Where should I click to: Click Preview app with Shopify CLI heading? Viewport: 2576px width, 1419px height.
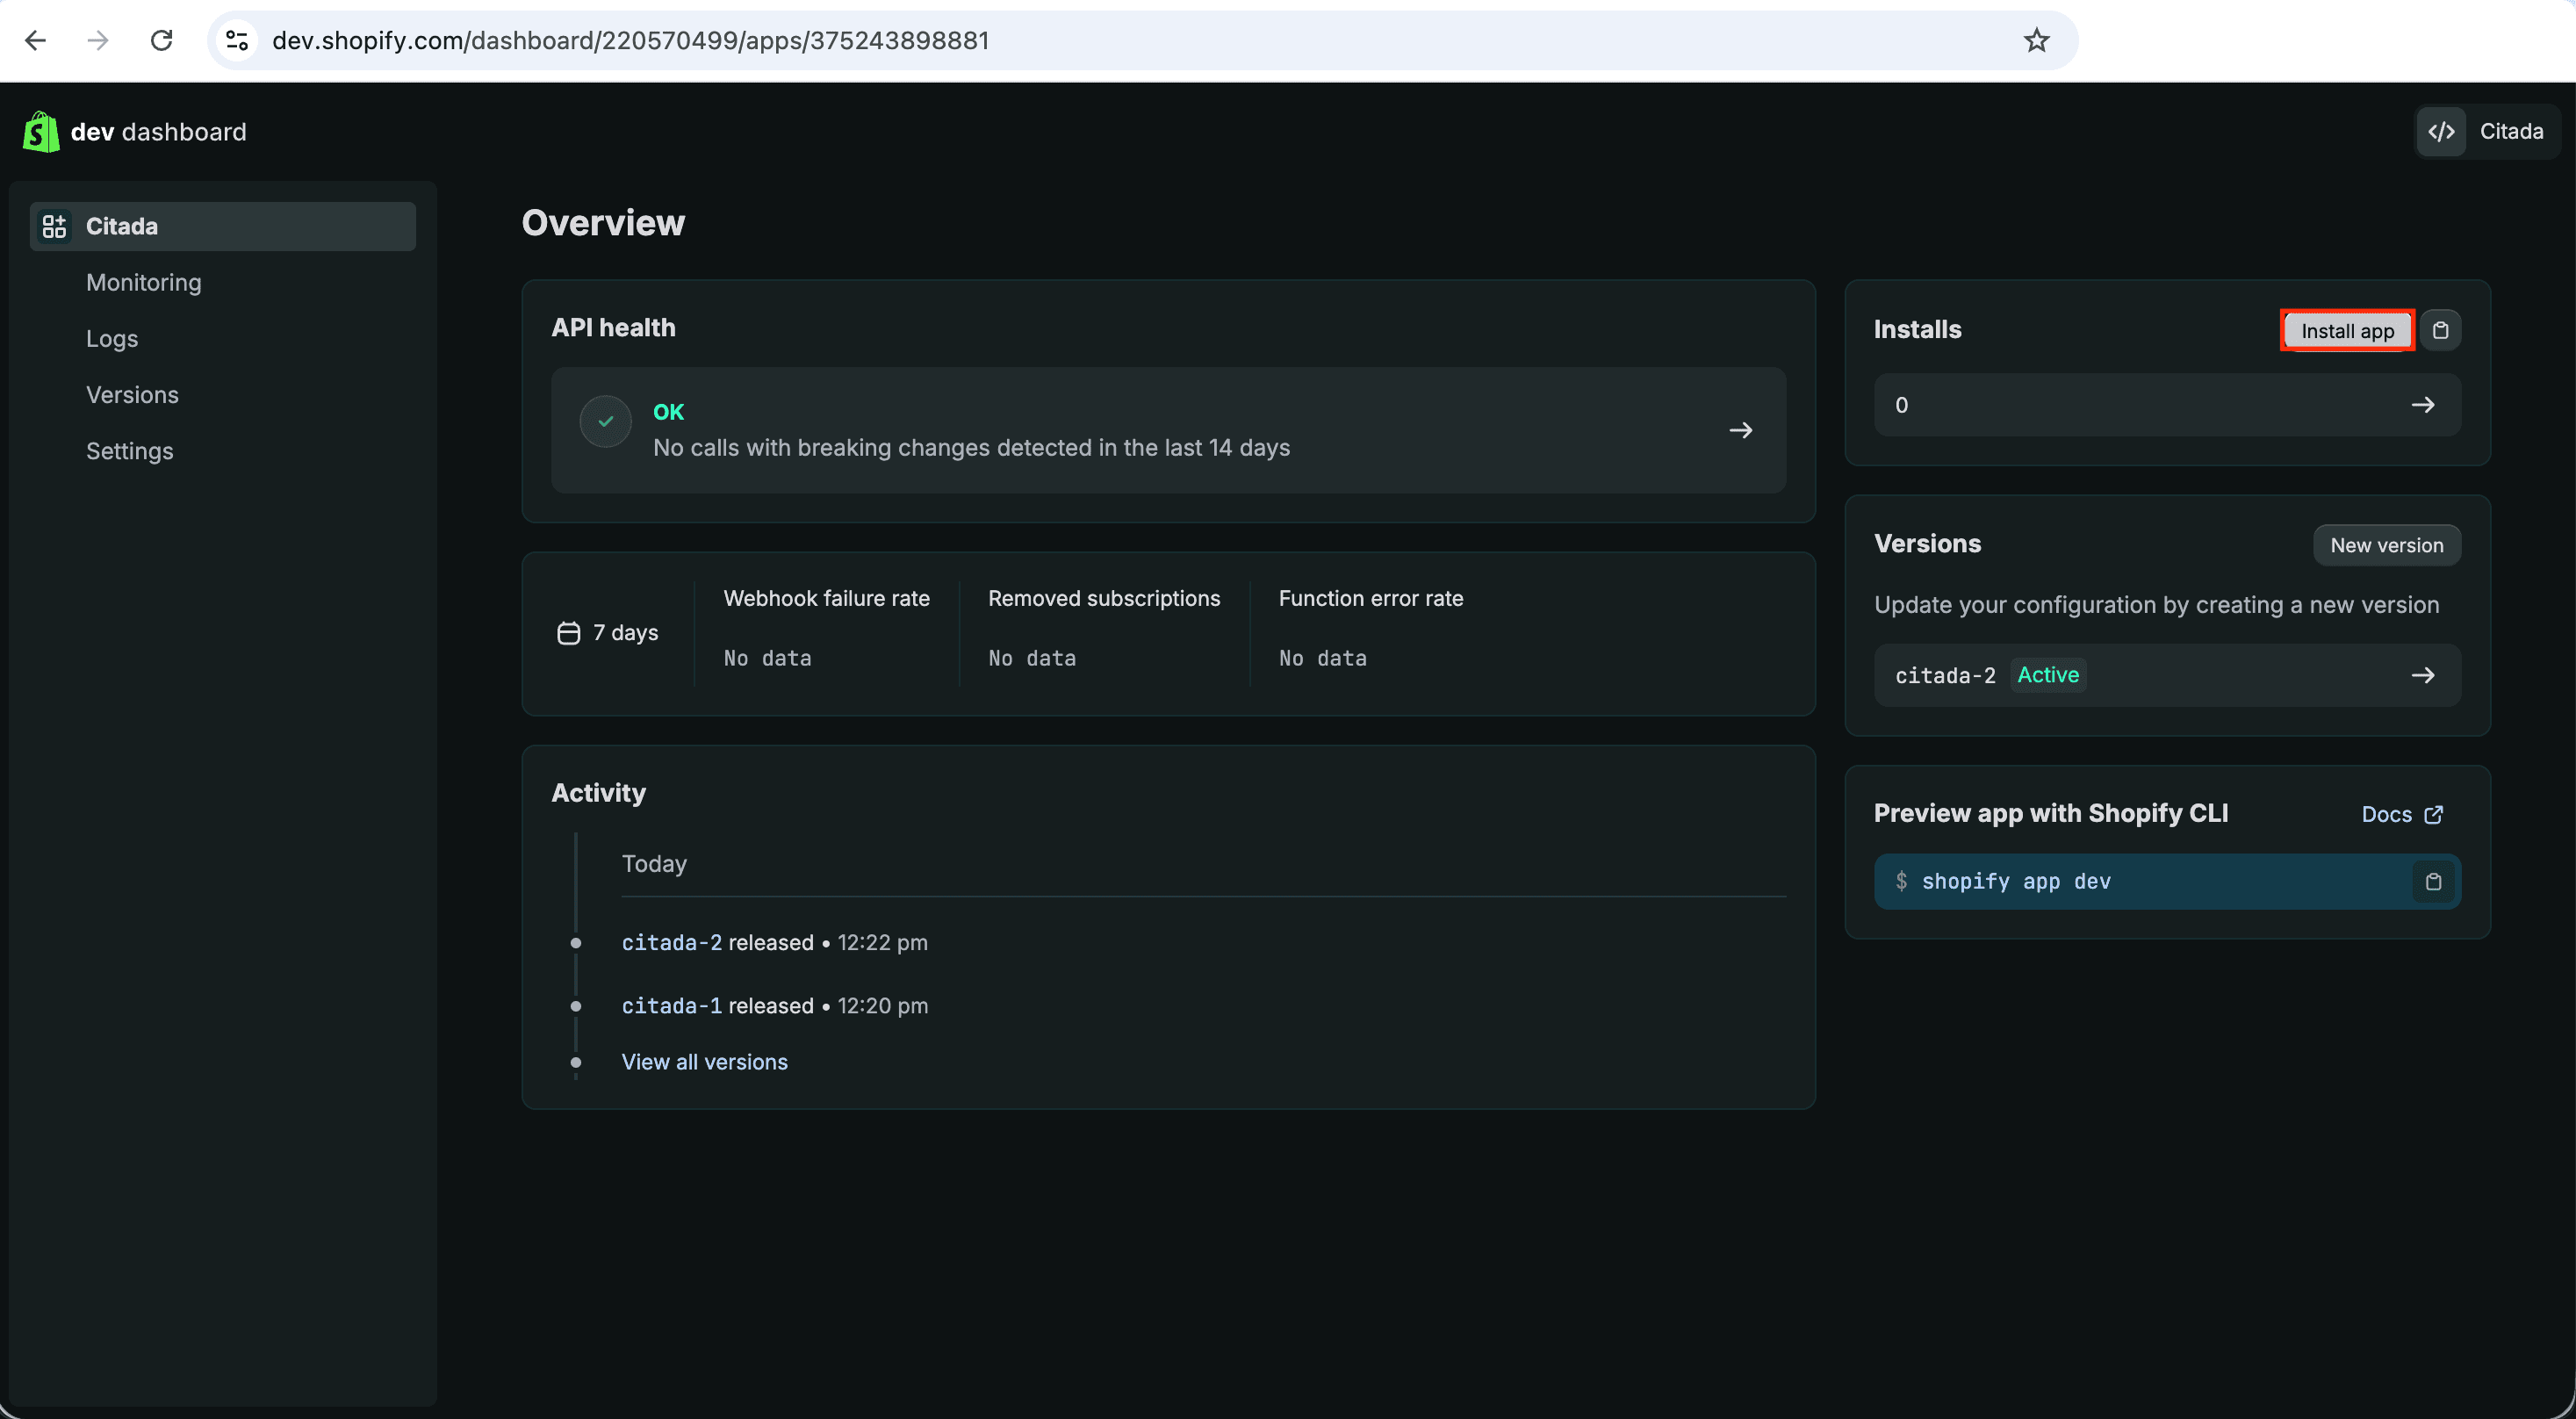2050,813
